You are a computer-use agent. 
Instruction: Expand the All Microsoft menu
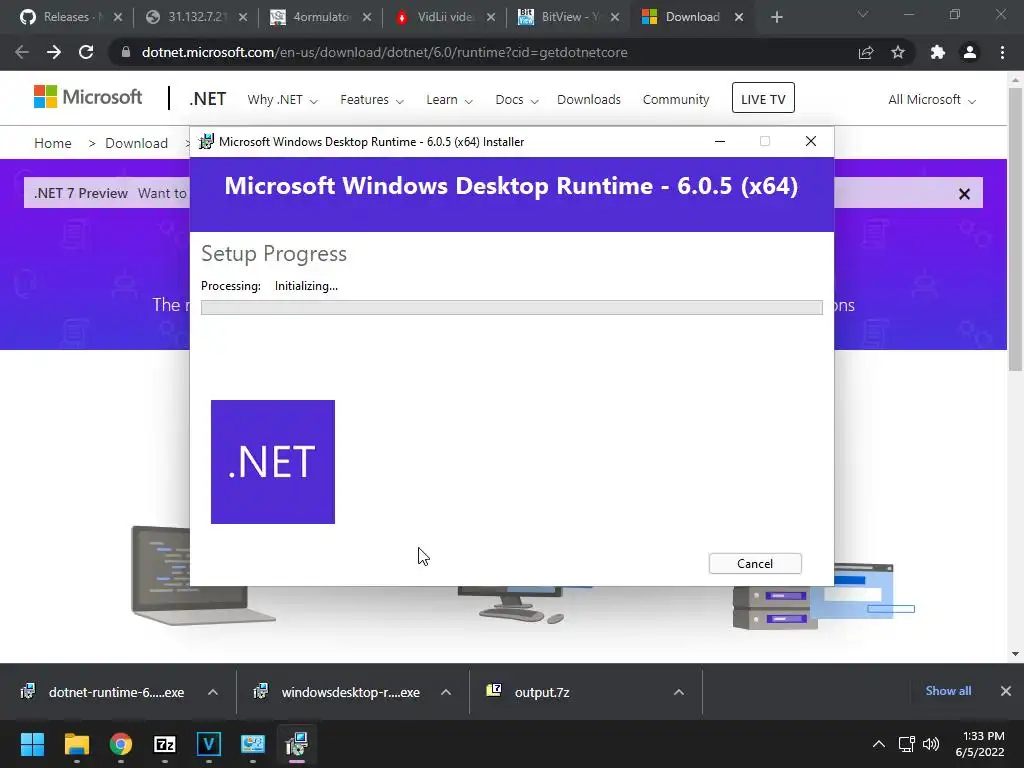(932, 100)
